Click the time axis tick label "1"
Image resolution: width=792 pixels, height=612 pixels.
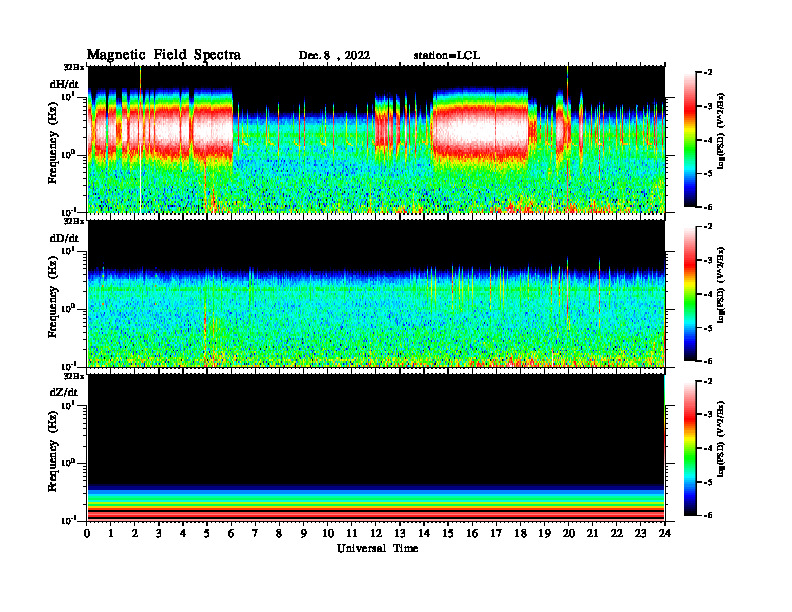point(111,533)
